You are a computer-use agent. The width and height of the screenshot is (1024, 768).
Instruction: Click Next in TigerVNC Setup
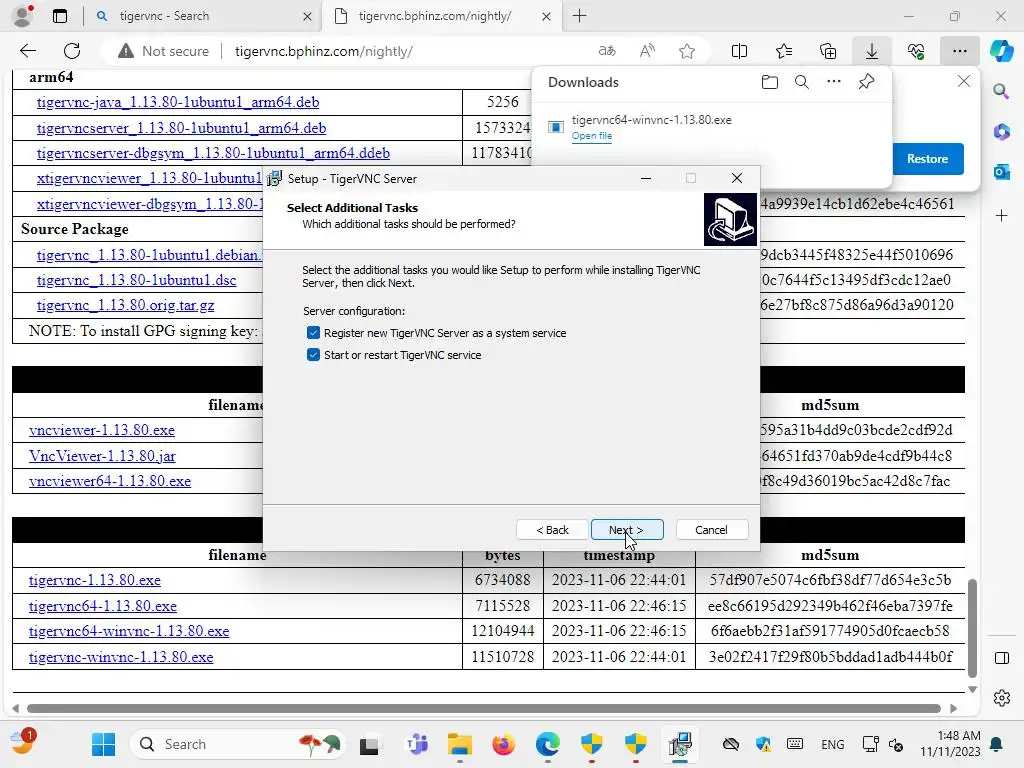click(627, 530)
